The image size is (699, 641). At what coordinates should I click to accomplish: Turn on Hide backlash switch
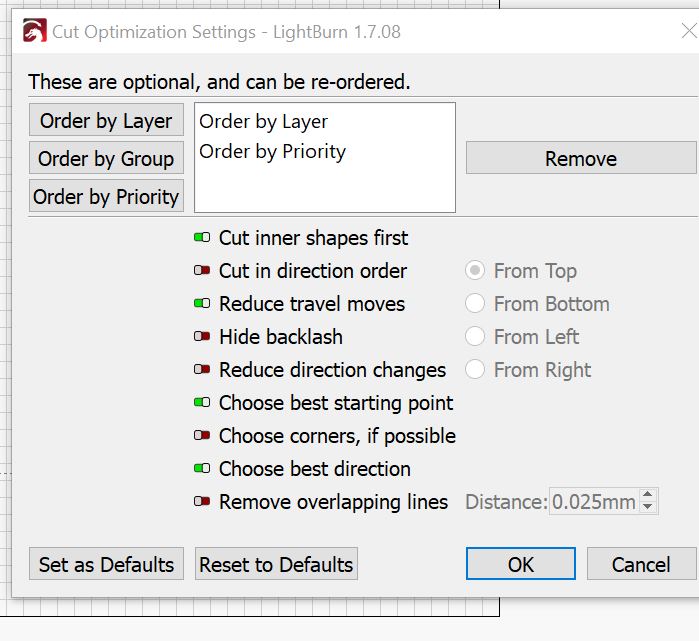click(x=202, y=337)
